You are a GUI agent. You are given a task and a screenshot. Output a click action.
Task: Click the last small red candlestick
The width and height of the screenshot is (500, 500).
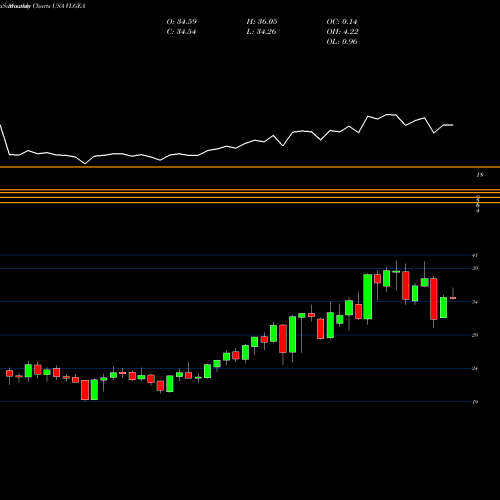click(x=453, y=298)
